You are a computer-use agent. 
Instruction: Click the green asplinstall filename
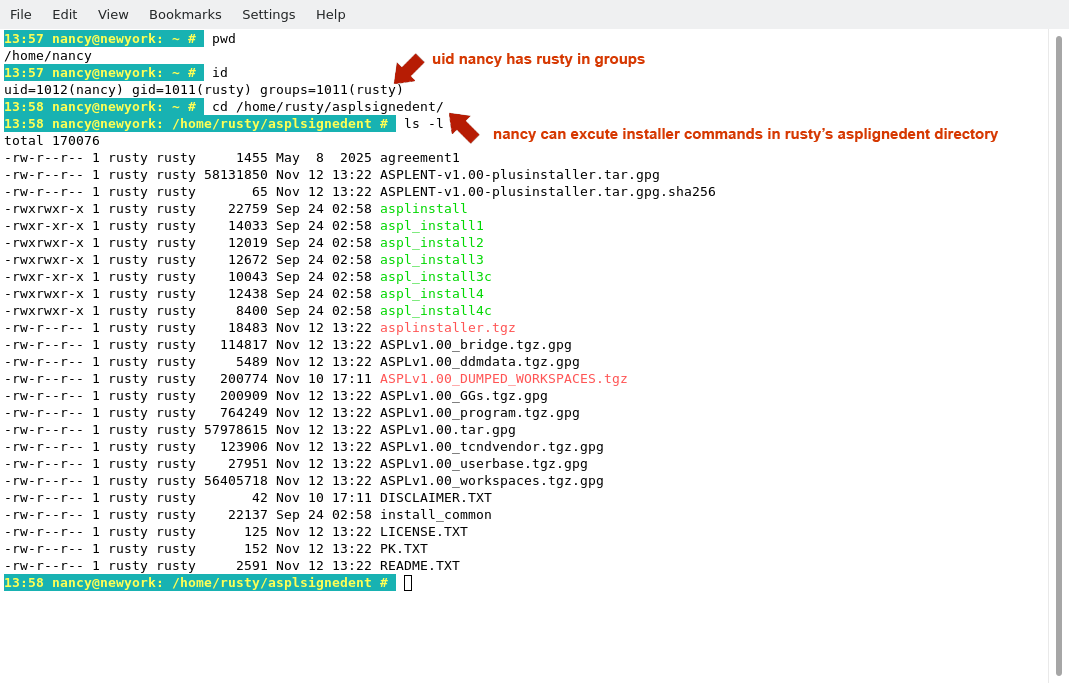tap(423, 209)
